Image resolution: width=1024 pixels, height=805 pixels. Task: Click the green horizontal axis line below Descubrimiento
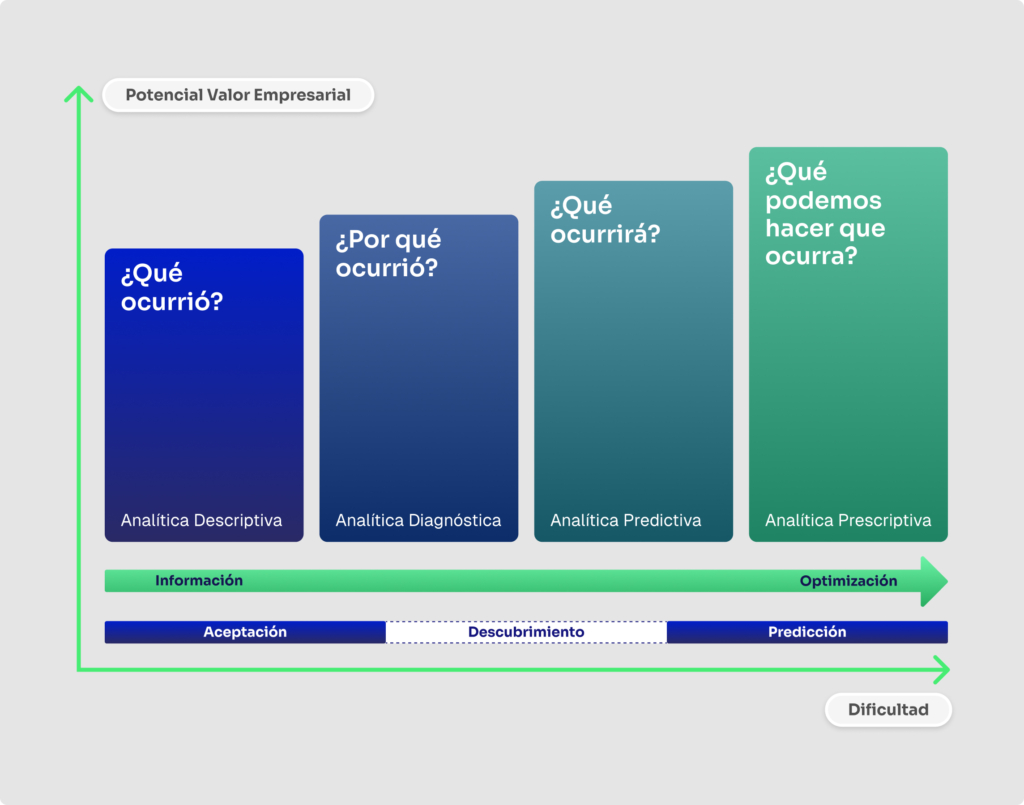(x=526, y=669)
